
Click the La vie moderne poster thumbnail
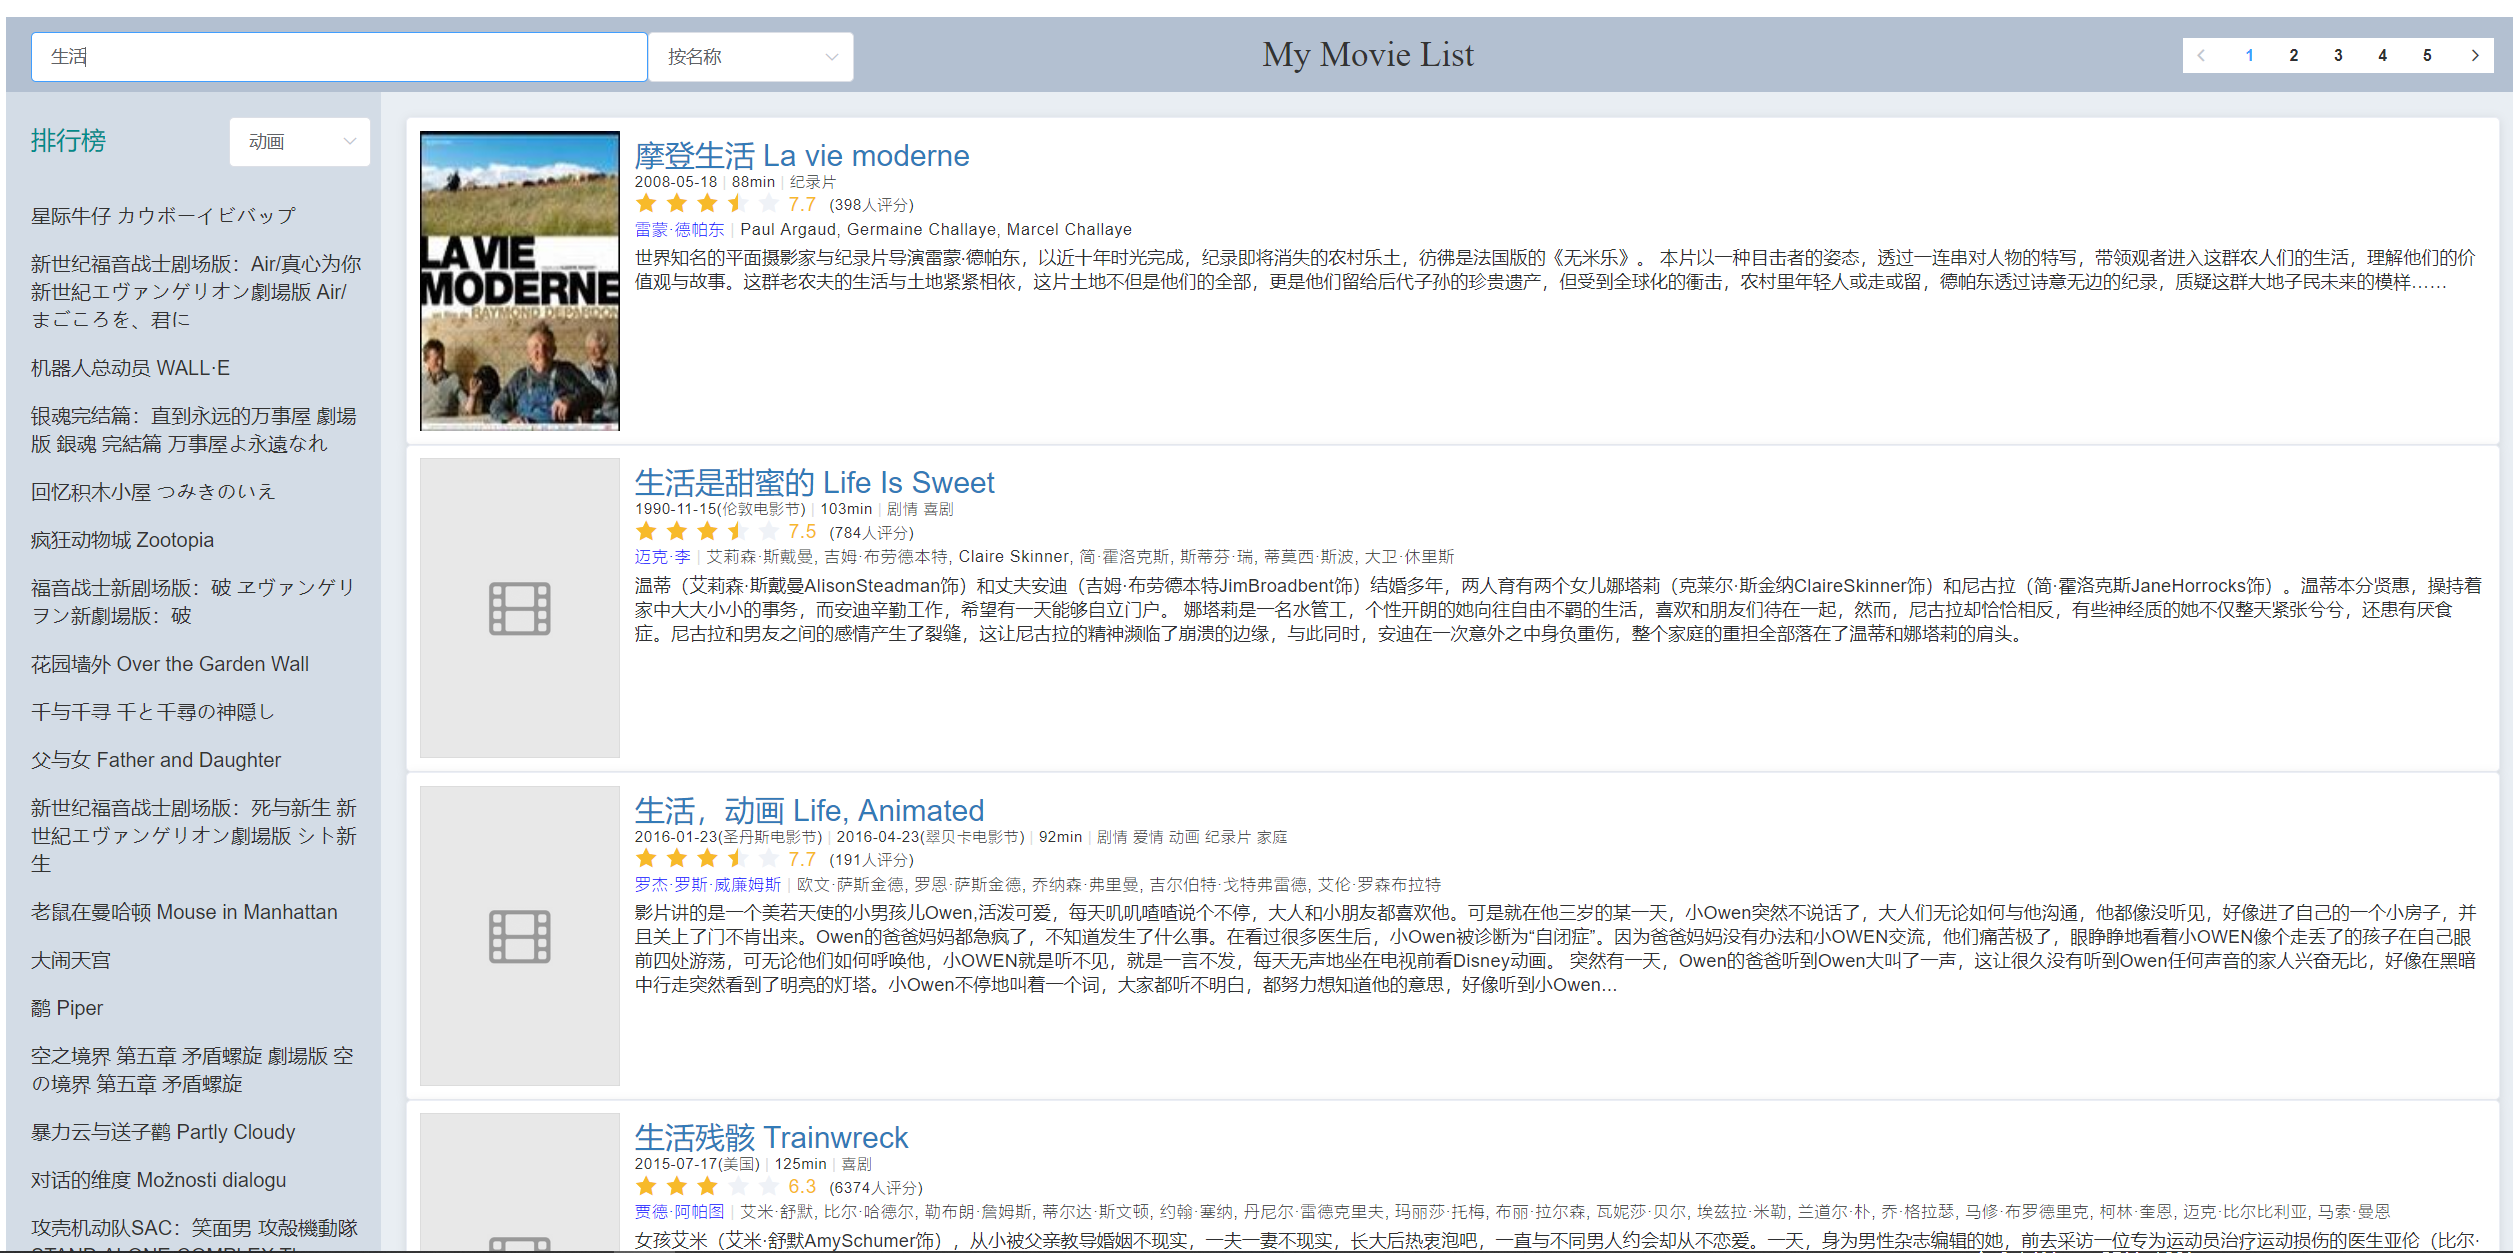[x=519, y=281]
